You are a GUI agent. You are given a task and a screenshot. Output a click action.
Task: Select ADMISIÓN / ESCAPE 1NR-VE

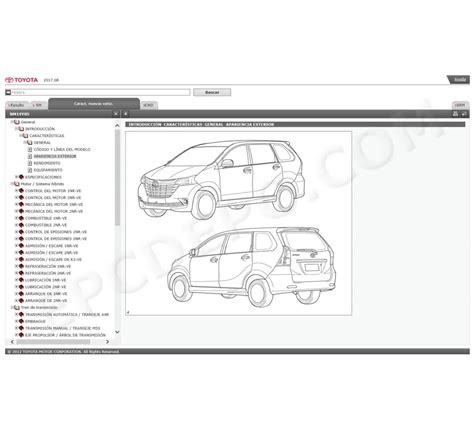pyautogui.click(x=52, y=246)
